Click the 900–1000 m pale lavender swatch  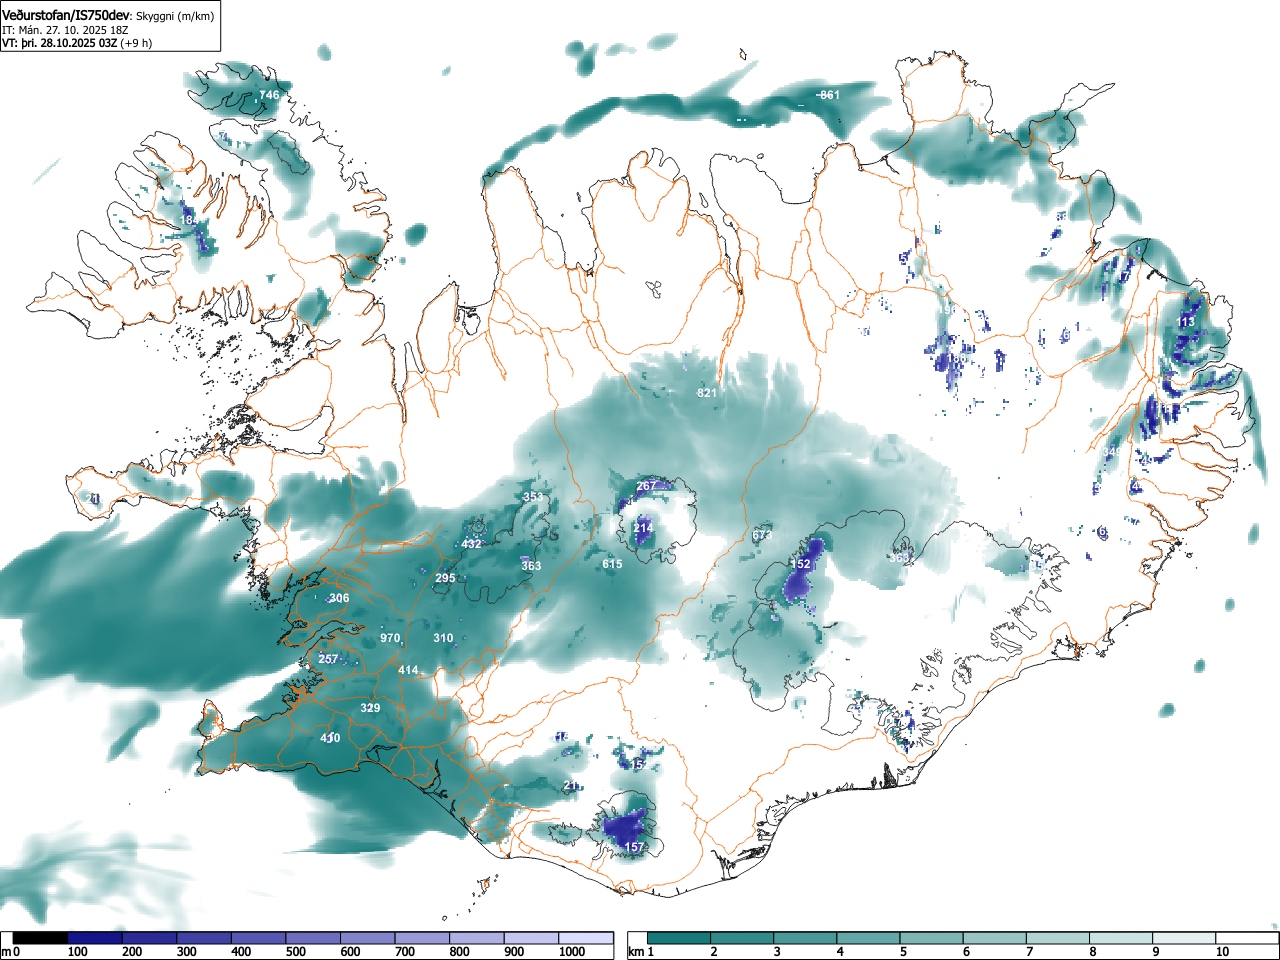pos(531,938)
